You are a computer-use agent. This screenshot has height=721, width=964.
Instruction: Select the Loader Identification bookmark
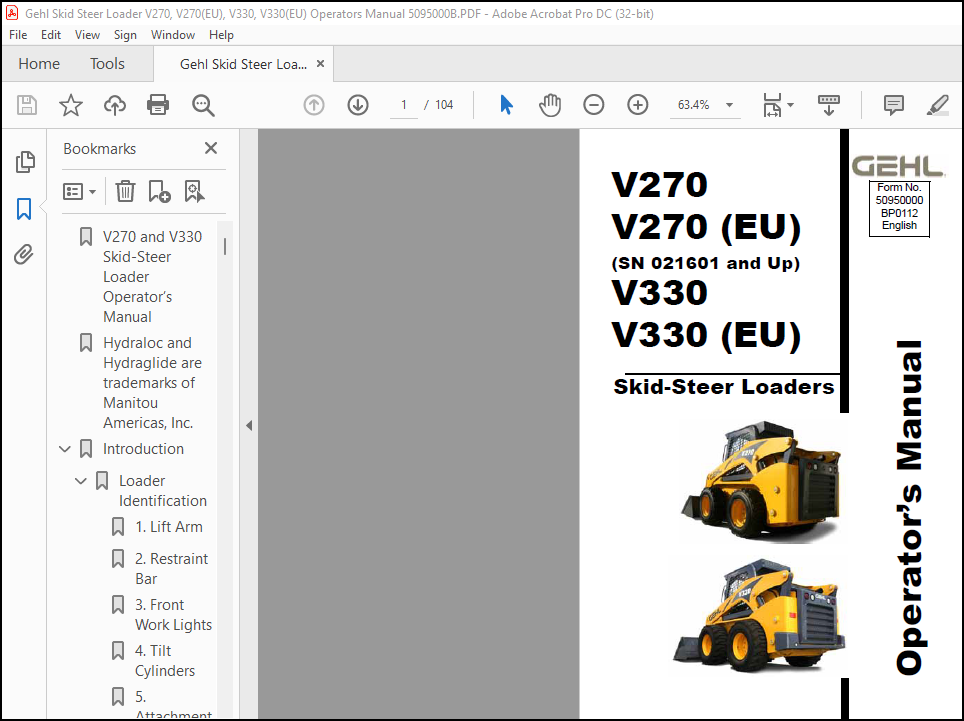[163, 491]
